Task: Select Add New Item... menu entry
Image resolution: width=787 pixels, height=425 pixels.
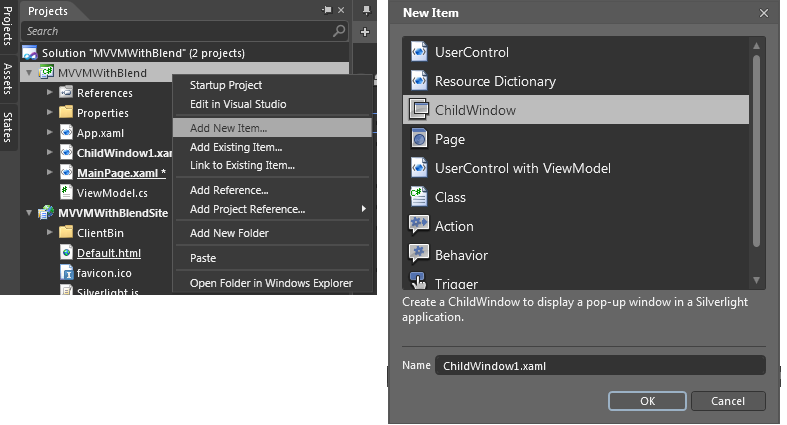Action: pos(273,127)
